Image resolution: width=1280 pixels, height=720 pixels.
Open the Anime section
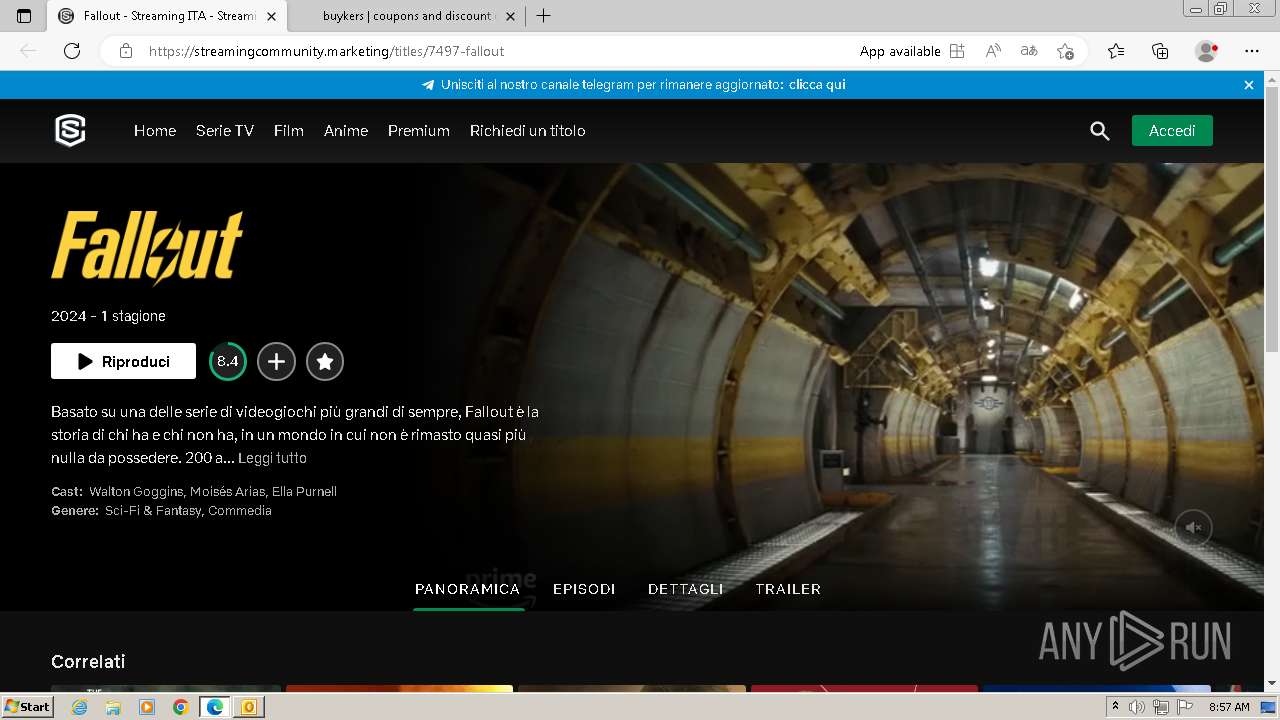pos(346,131)
